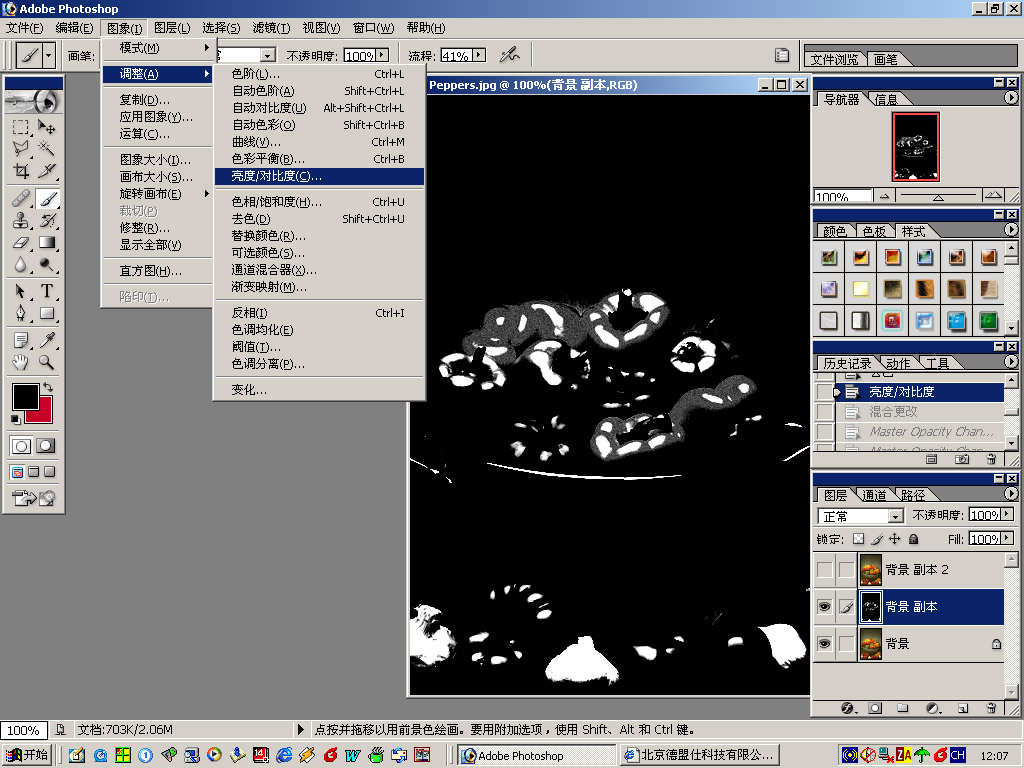Hide the 背景 layer eye
This screenshot has height=768, width=1024.
tap(824, 644)
